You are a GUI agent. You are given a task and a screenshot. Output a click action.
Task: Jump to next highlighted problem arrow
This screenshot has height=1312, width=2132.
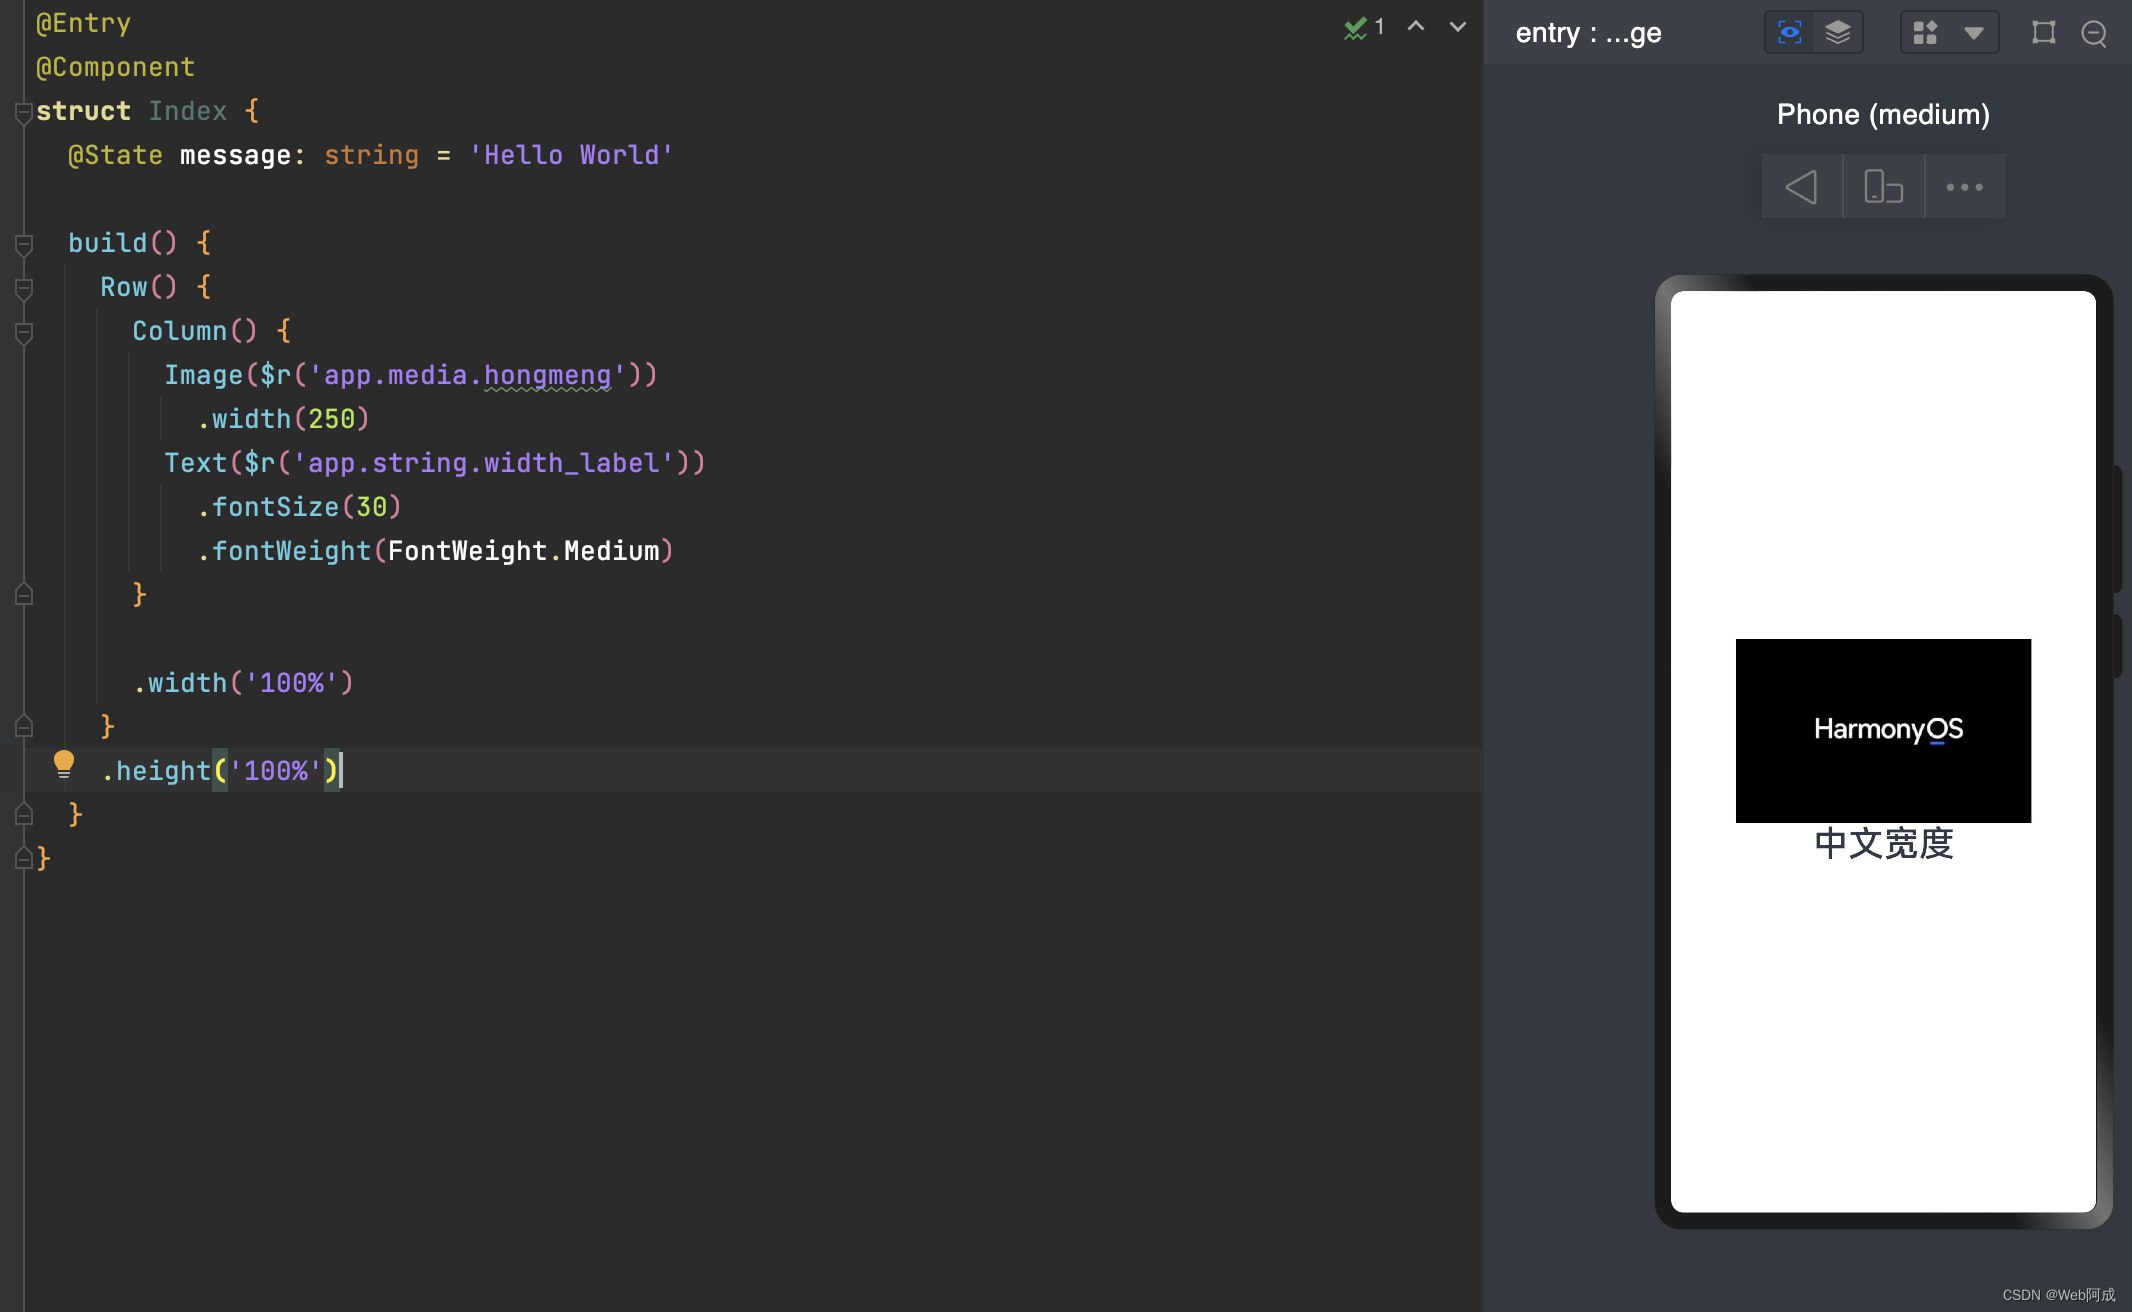pyautogui.click(x=1458, y=27)
